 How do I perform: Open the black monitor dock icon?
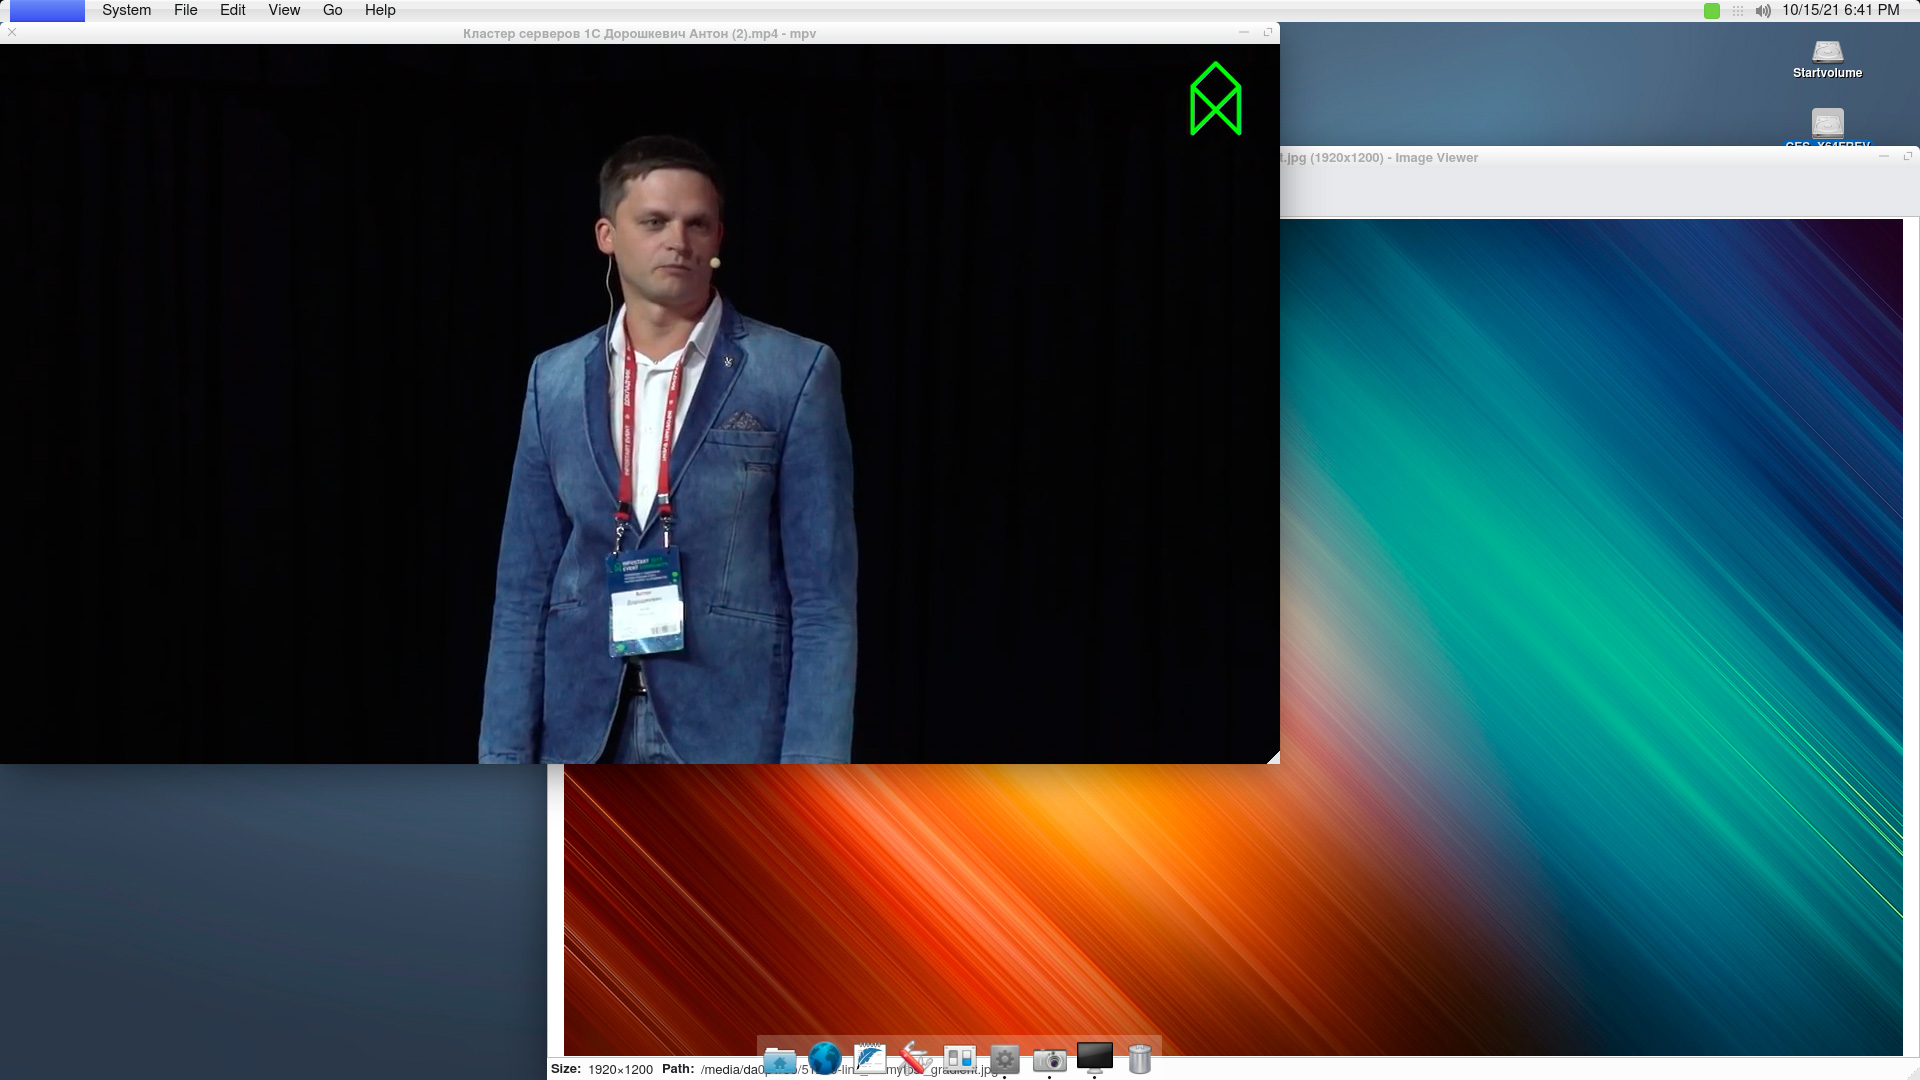tap(1095, 1057)
